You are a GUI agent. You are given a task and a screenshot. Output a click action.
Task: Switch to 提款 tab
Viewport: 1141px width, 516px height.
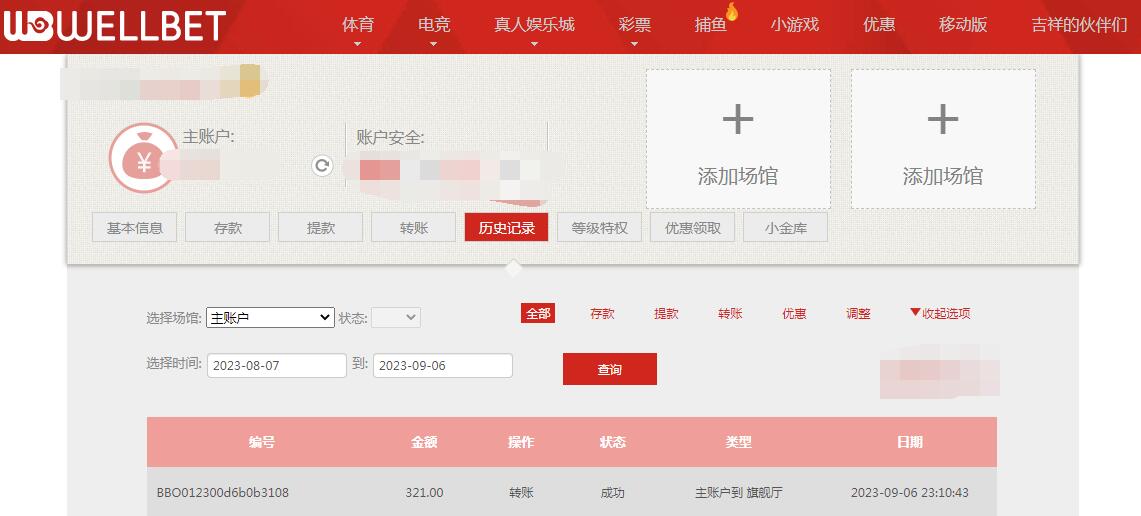[321, 228]
